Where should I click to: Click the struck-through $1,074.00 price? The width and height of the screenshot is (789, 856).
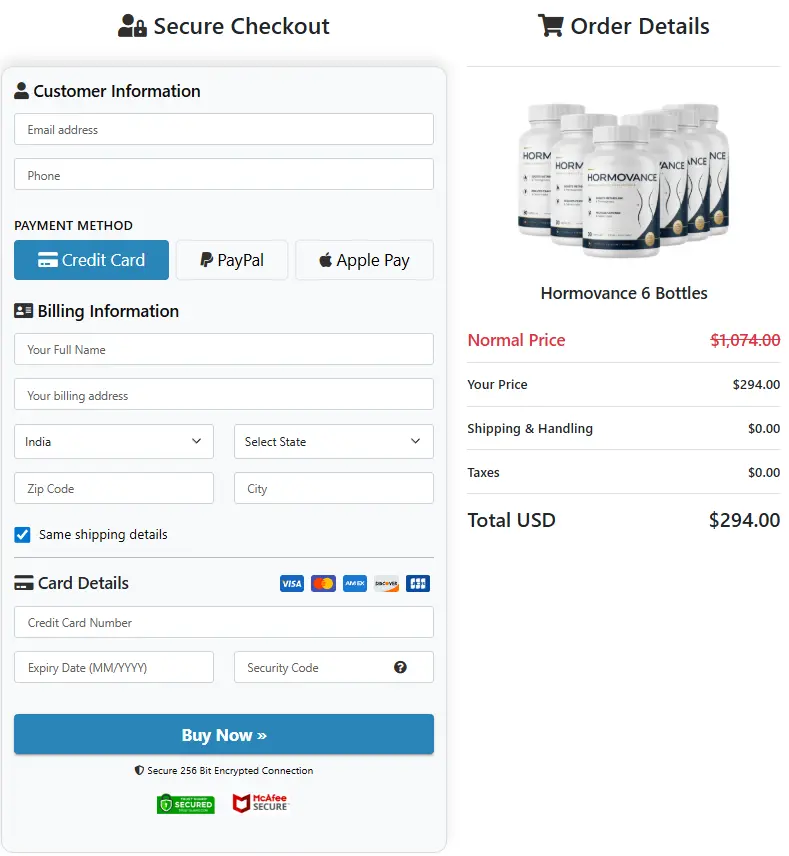(x=745, y=340)
